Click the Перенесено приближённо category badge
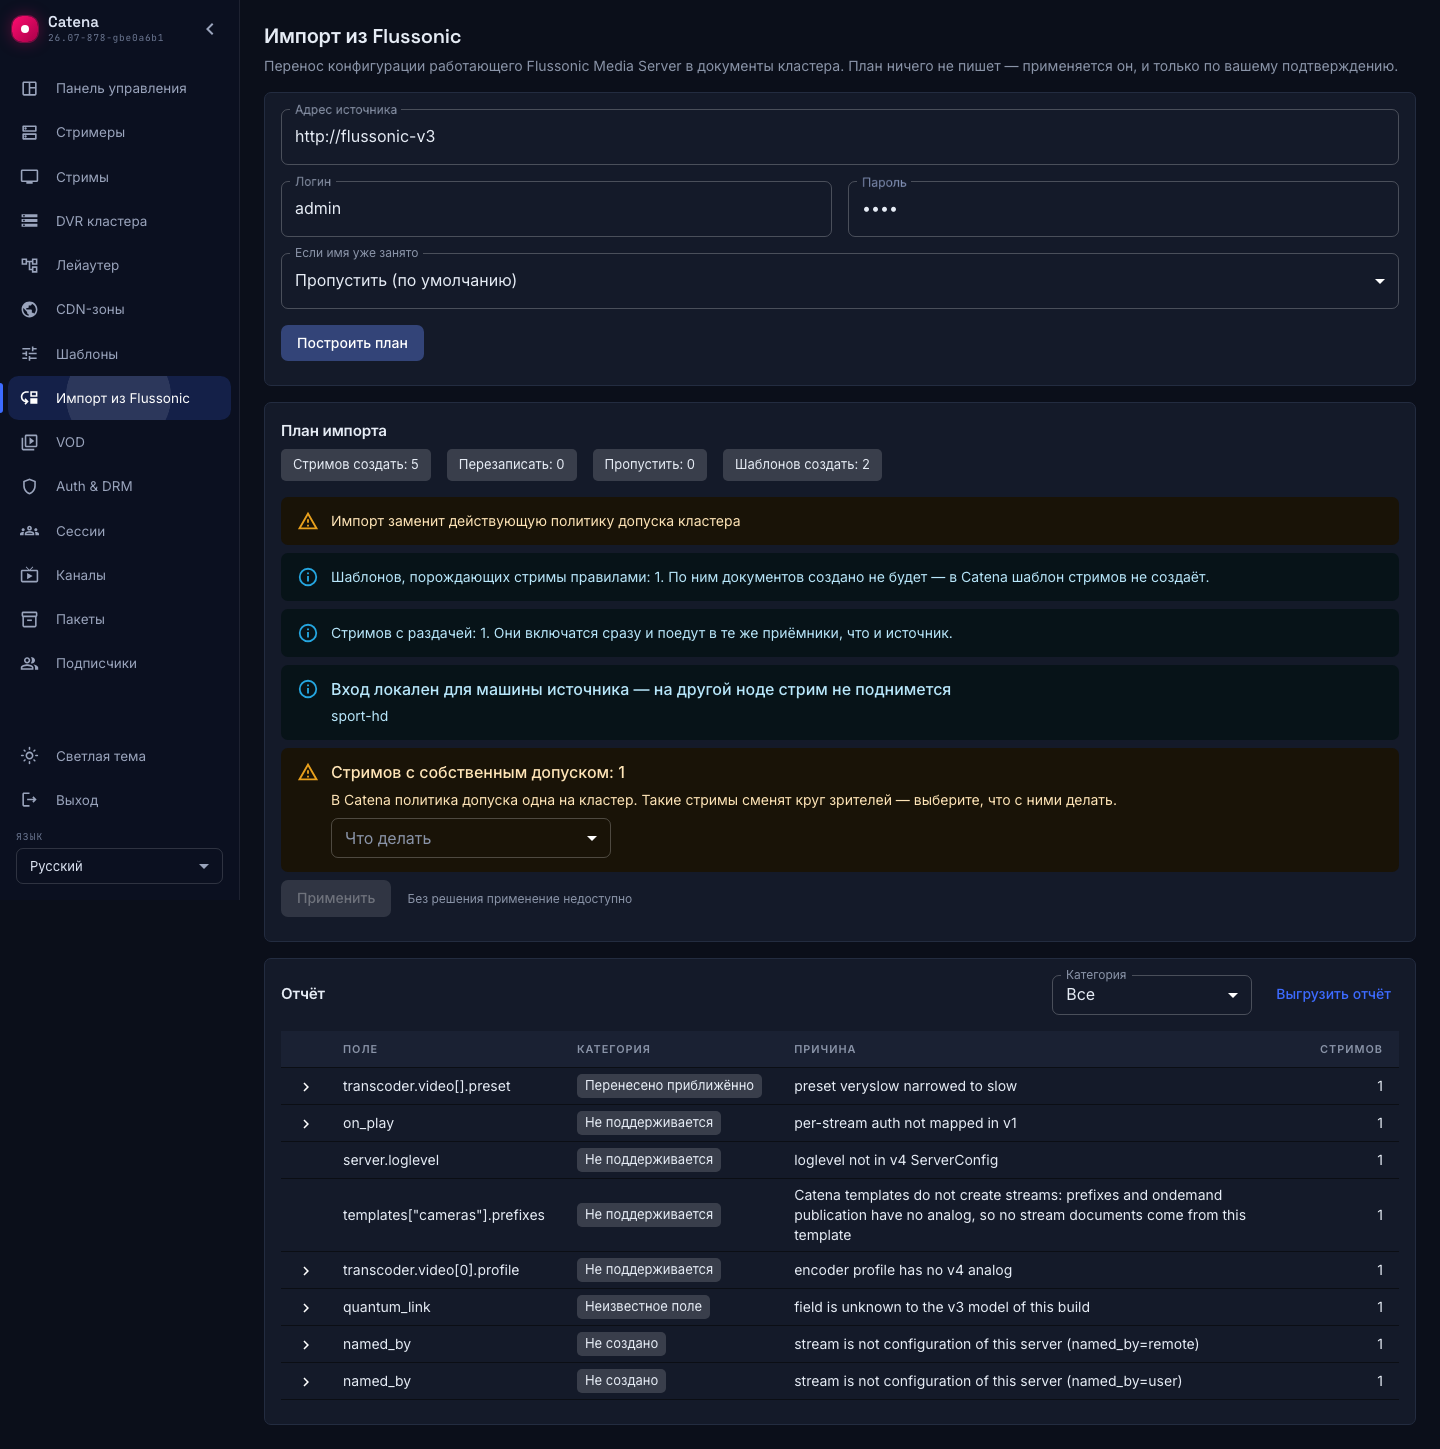This screenshot has width=1440, height=1449. (669, 1086)
